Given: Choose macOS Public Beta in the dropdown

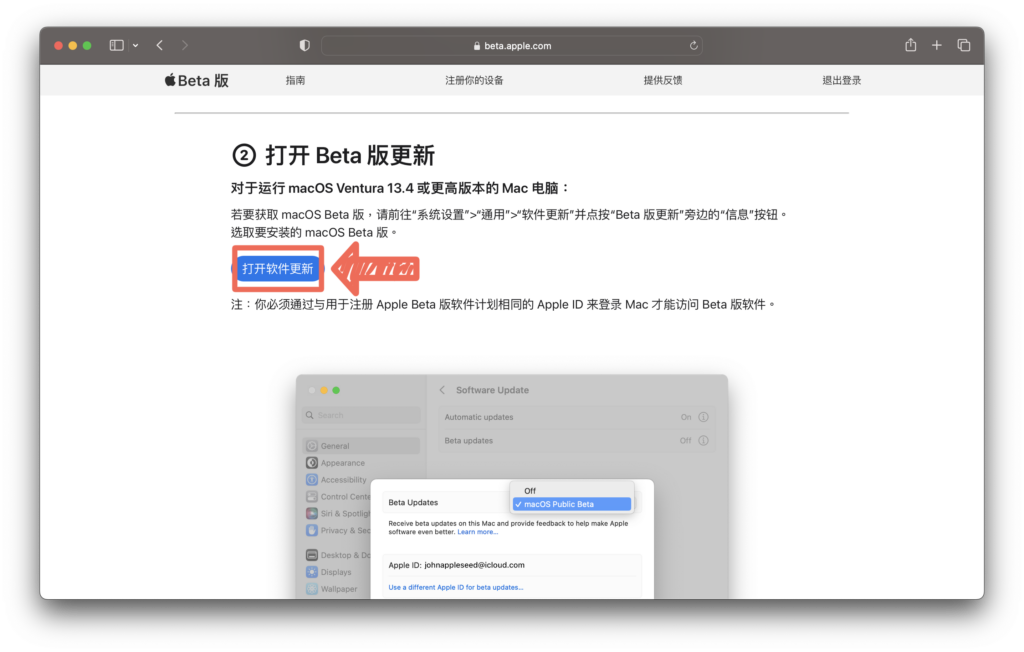Looking at the screenshot, I should click(x=571, y=504).
